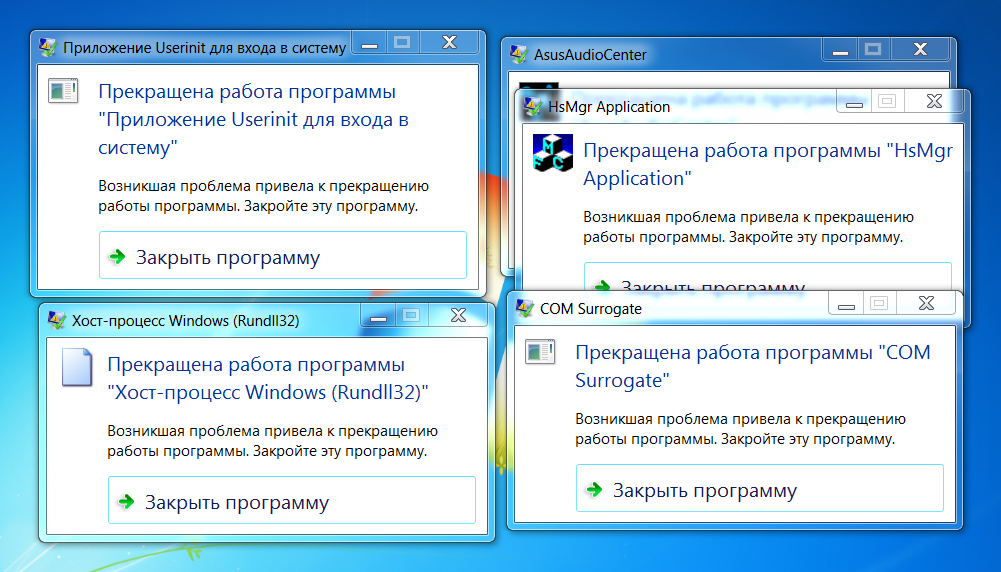
Task: Minimize the Rundll32 host process dialog
Action: point(378,316)
